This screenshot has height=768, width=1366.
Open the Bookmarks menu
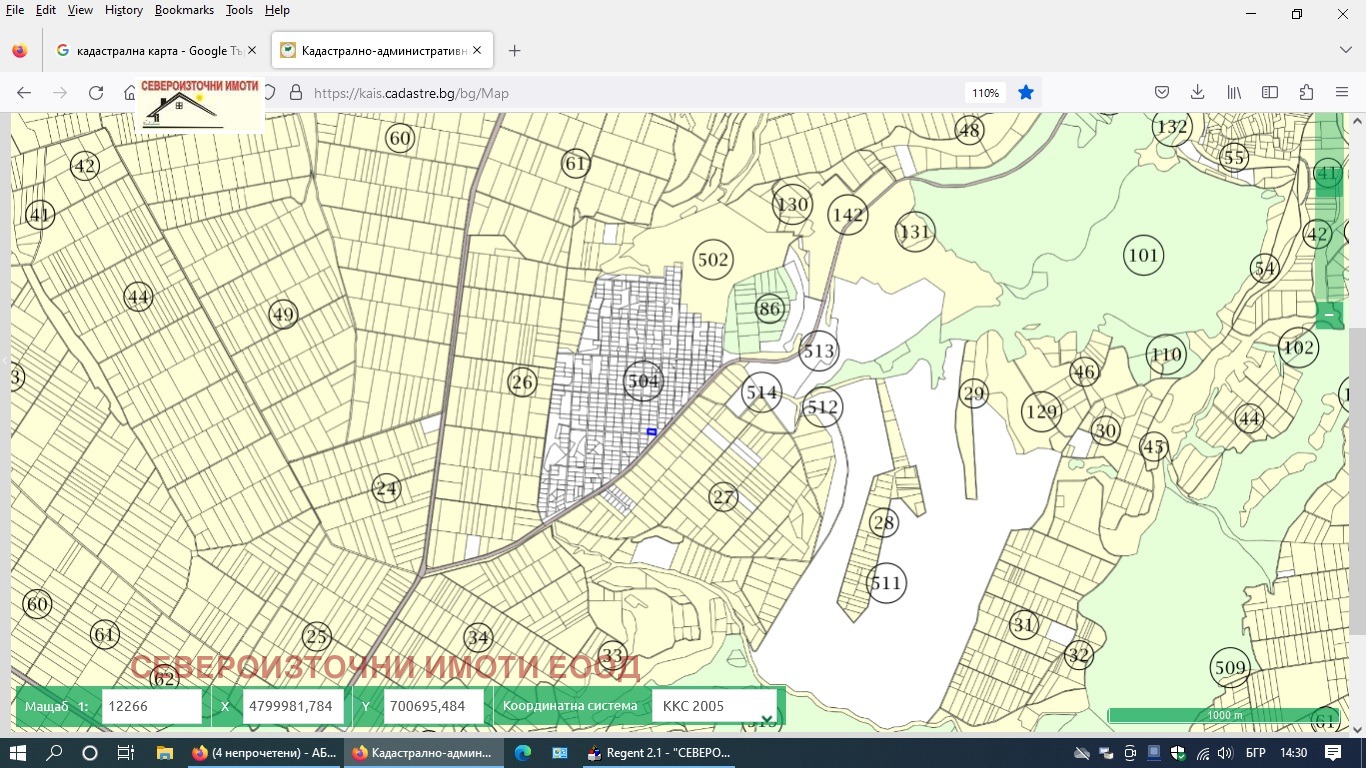[x=184, y=10]
